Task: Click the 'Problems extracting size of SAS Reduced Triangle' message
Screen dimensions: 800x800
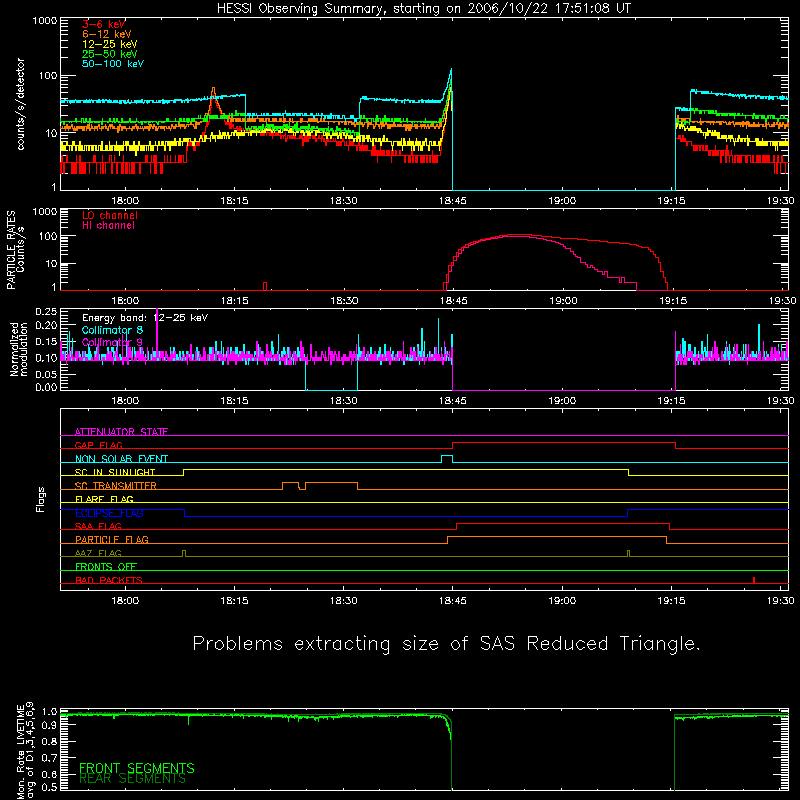Action: click(446, 644)
